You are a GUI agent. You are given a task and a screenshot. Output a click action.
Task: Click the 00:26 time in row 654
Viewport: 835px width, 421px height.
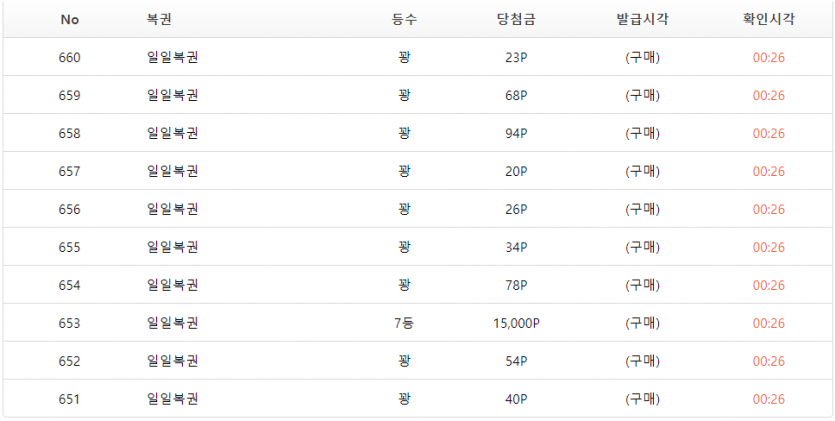pyautogui.click(x=769, y=285)
